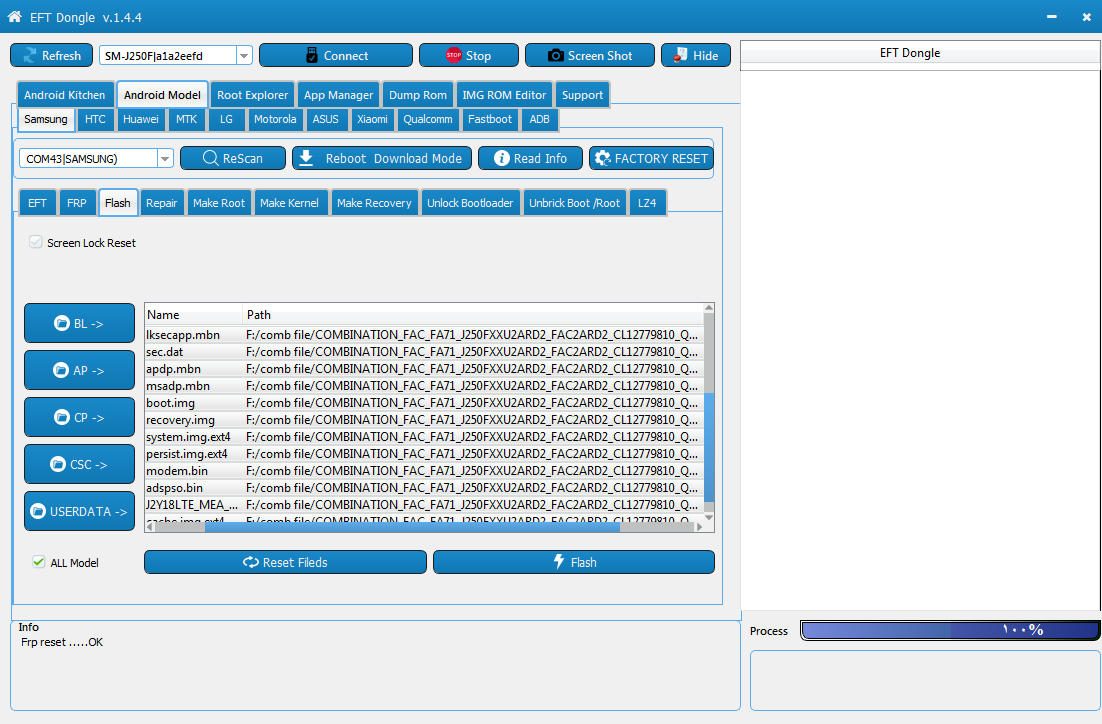
Task: Open the SM-J250F device dropdown
Action: tap(245, 56)
